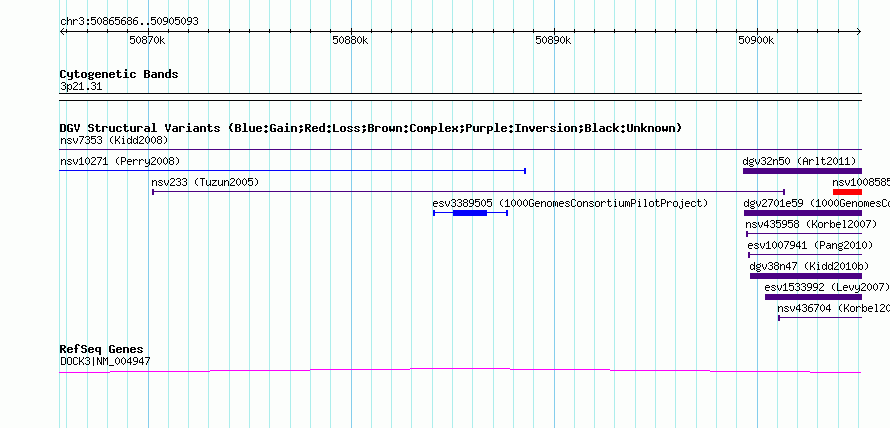This screenshot has height=428, width=890.
Task: Click the DGV Structural Variants track title
Action: click(x=371, y=128)
